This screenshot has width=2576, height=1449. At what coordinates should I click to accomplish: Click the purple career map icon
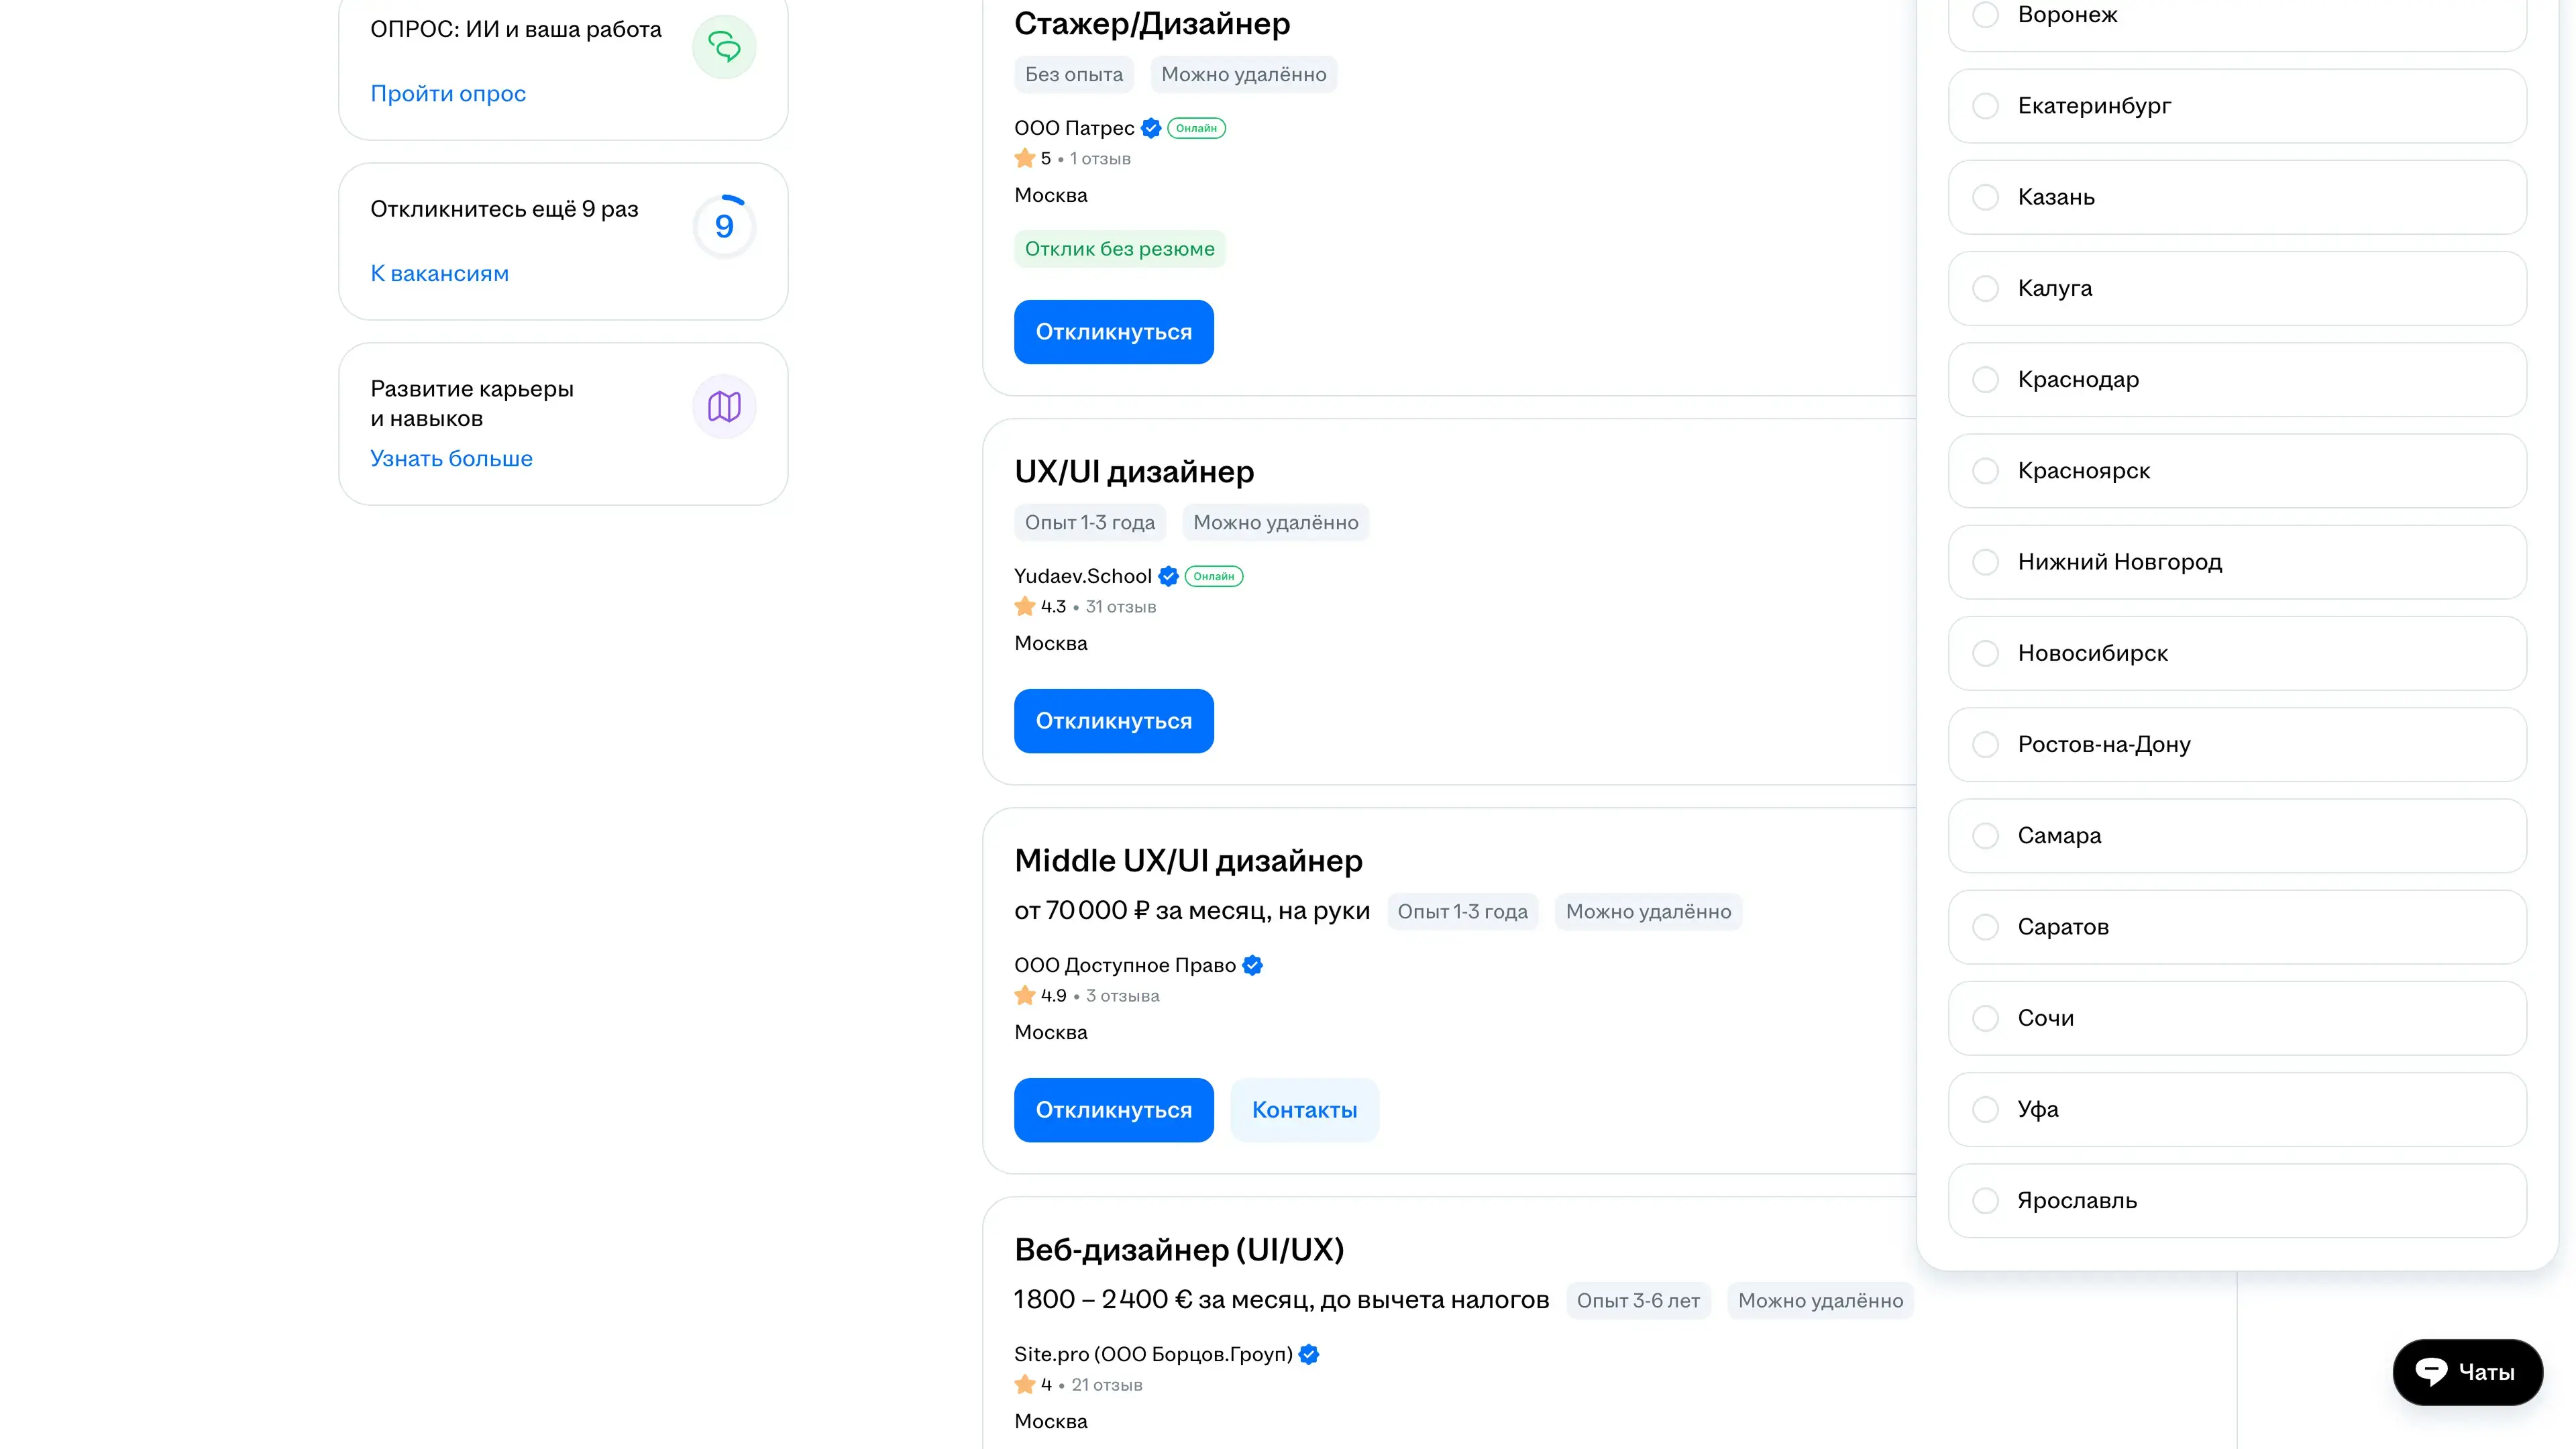tap(724, 406)
